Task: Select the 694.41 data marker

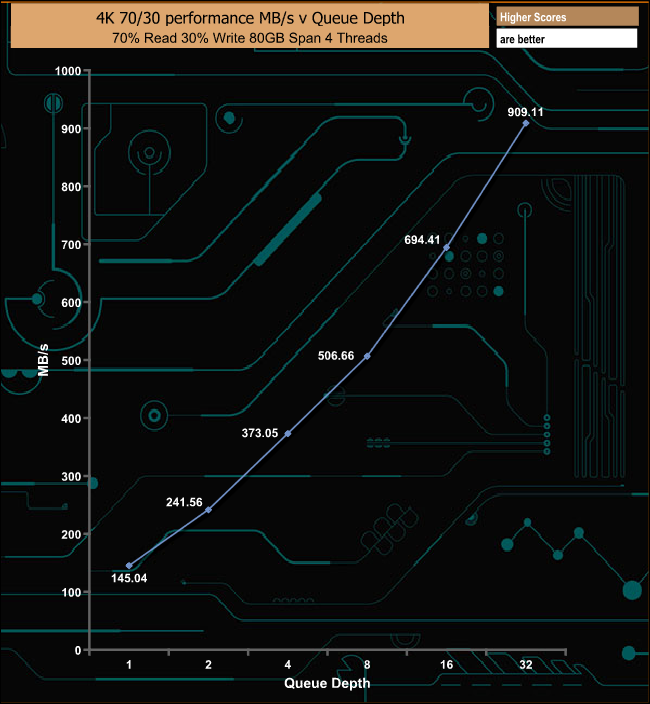Action: (446, 247)
